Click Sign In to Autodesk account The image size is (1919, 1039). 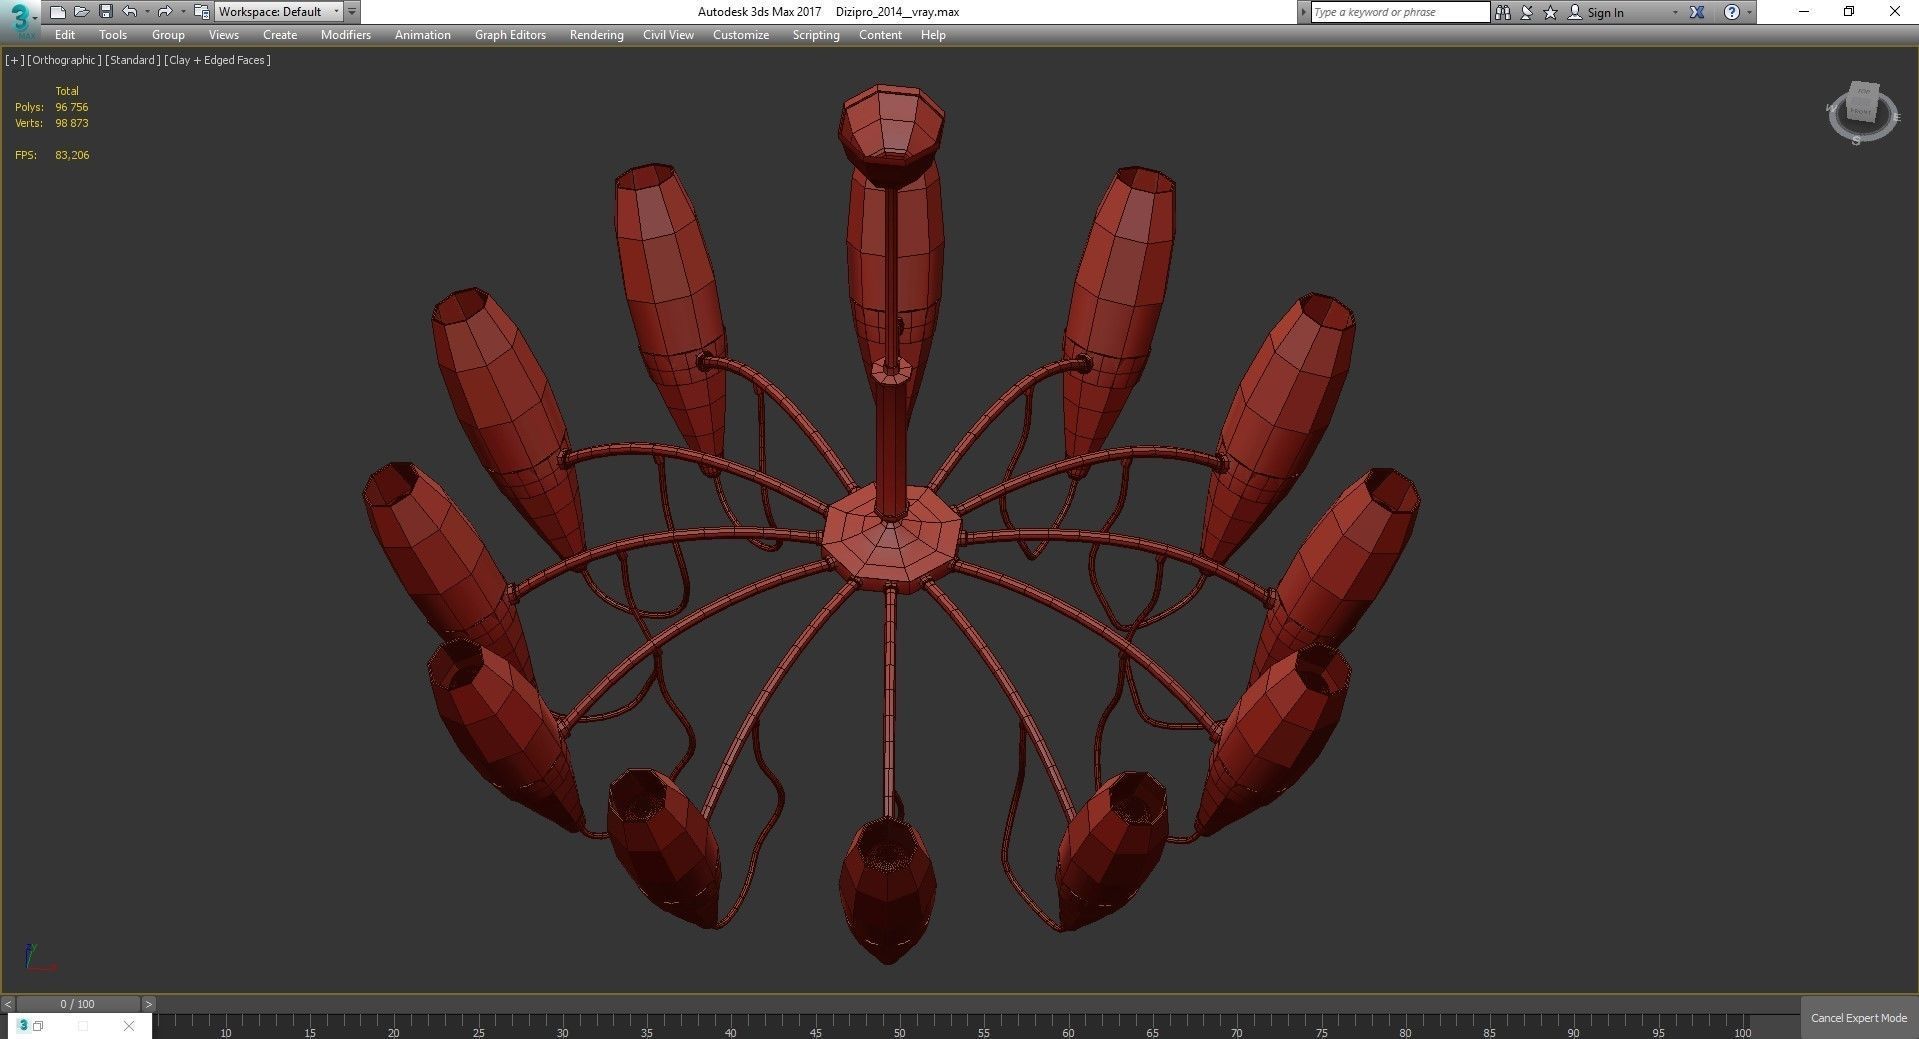(x=1595, y=12)
